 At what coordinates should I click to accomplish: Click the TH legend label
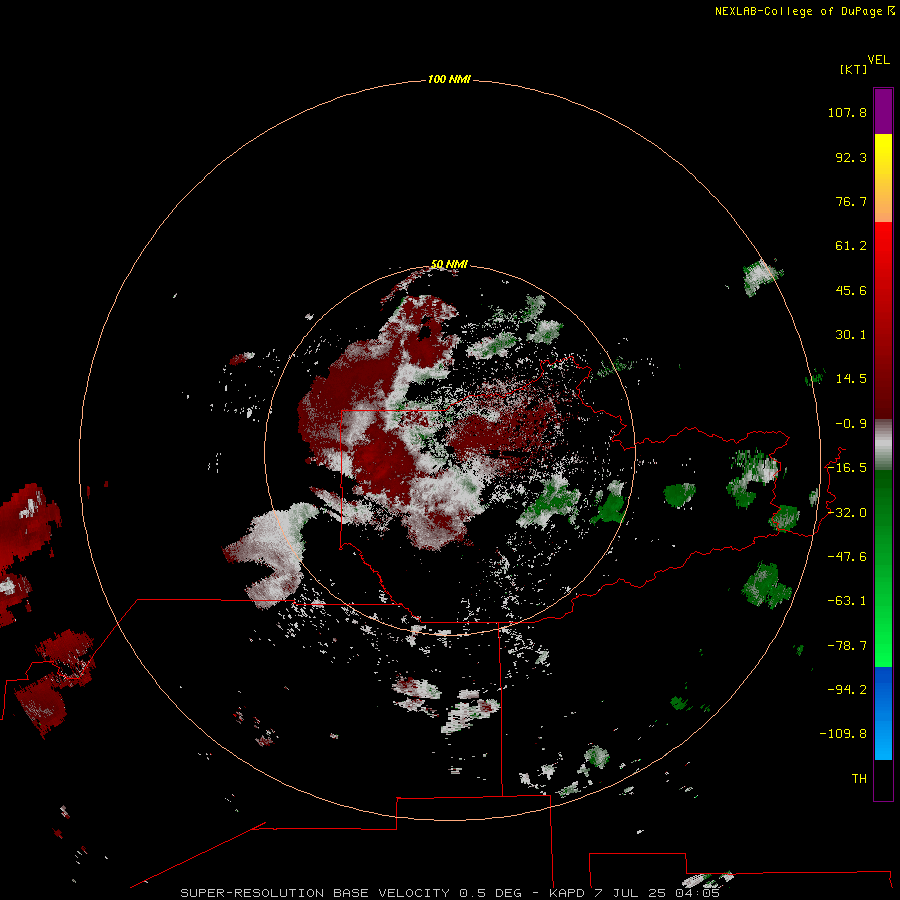tap(859, 779)
